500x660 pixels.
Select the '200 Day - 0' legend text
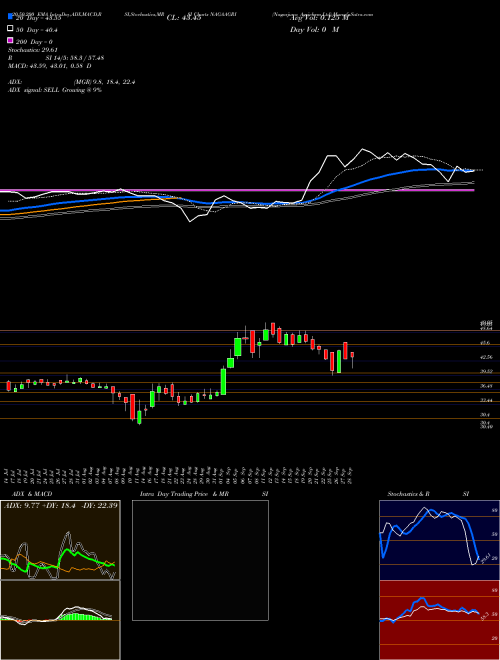point(35,42)
